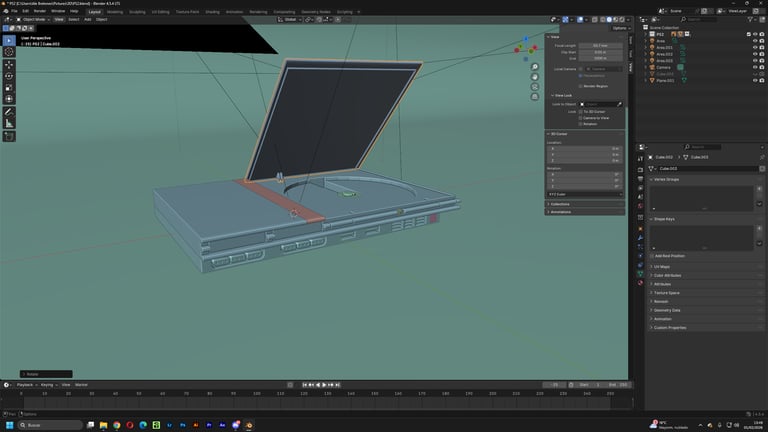This screenshot has width=768, height=432.
Task: Switch to the Modeling workspace tab
Action: coord(115,12)
